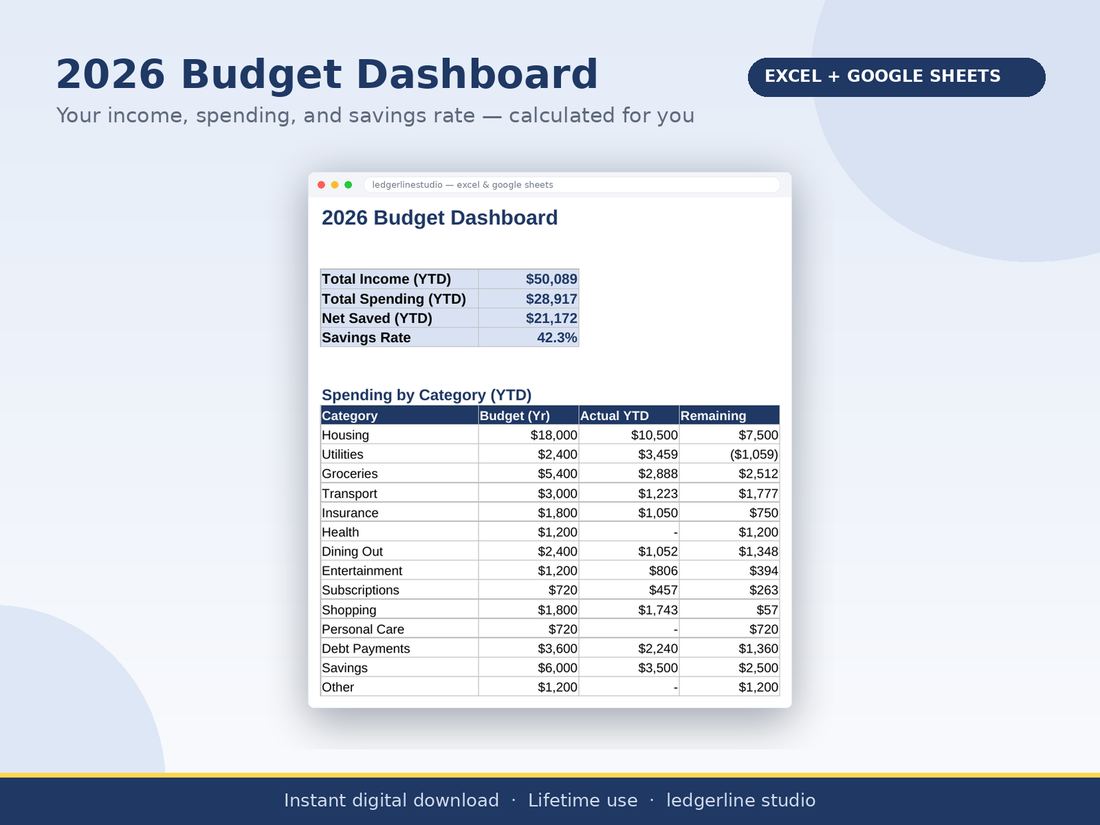Select the Housing row label
The height and width of the screenshot is (825, 1100).
399,434
